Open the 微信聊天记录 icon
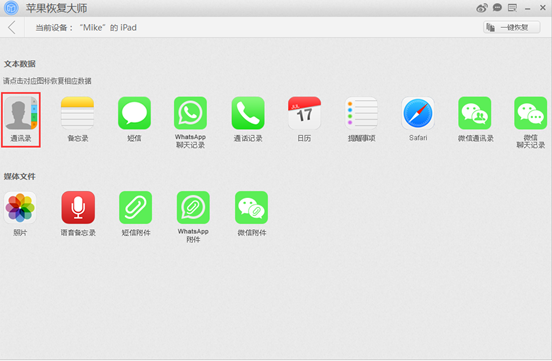This screenshot has height=361, width=552. 531,113
